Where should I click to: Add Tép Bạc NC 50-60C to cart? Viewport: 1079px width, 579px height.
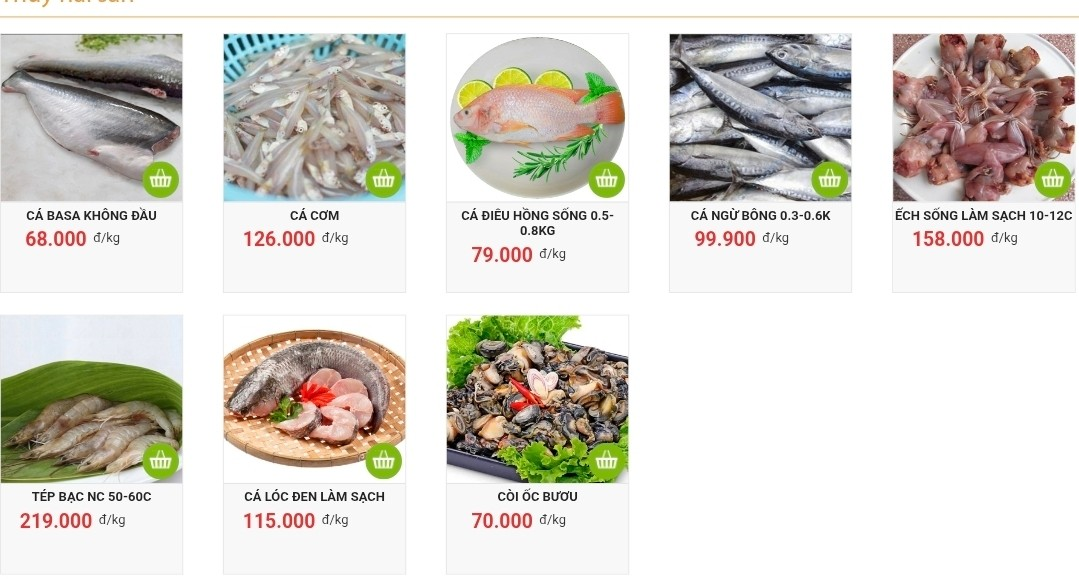(160, 461)
